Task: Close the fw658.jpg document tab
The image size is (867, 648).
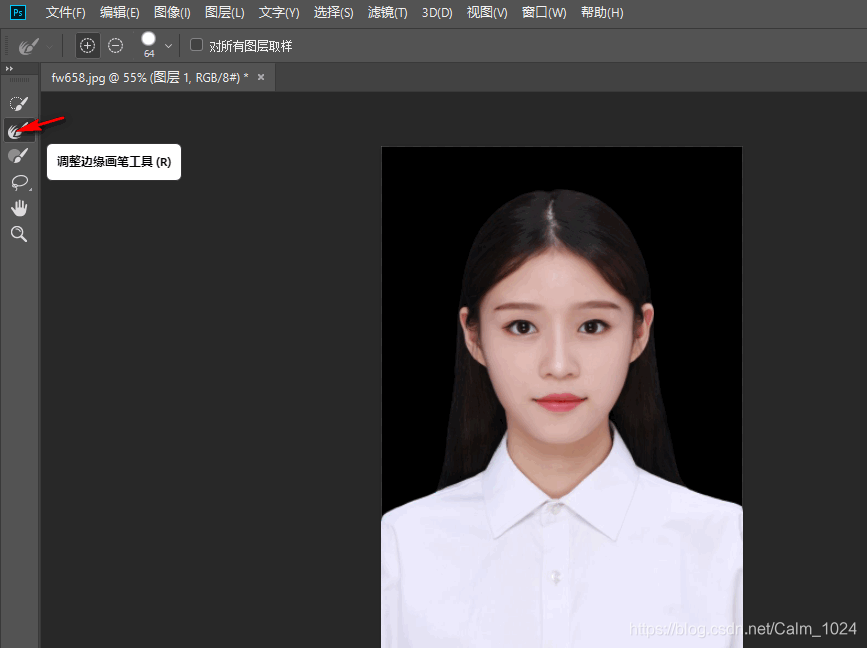Action: click(261, 77)
